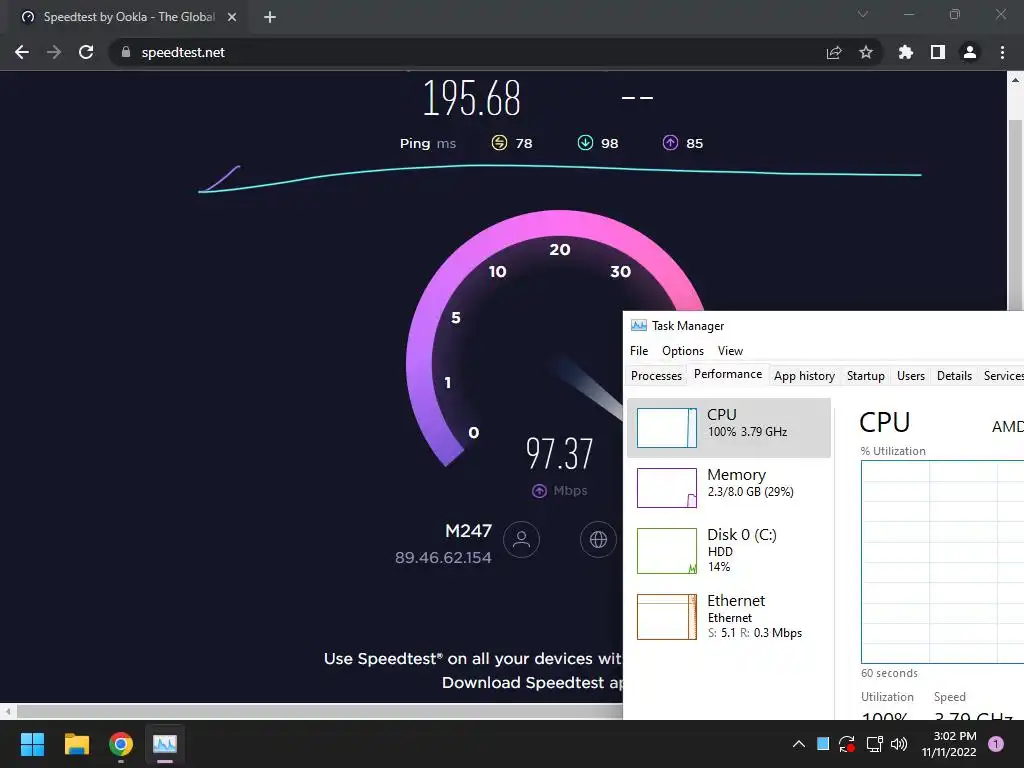
Task: Click the browser back arrow
Action: [x=22, y=52]
